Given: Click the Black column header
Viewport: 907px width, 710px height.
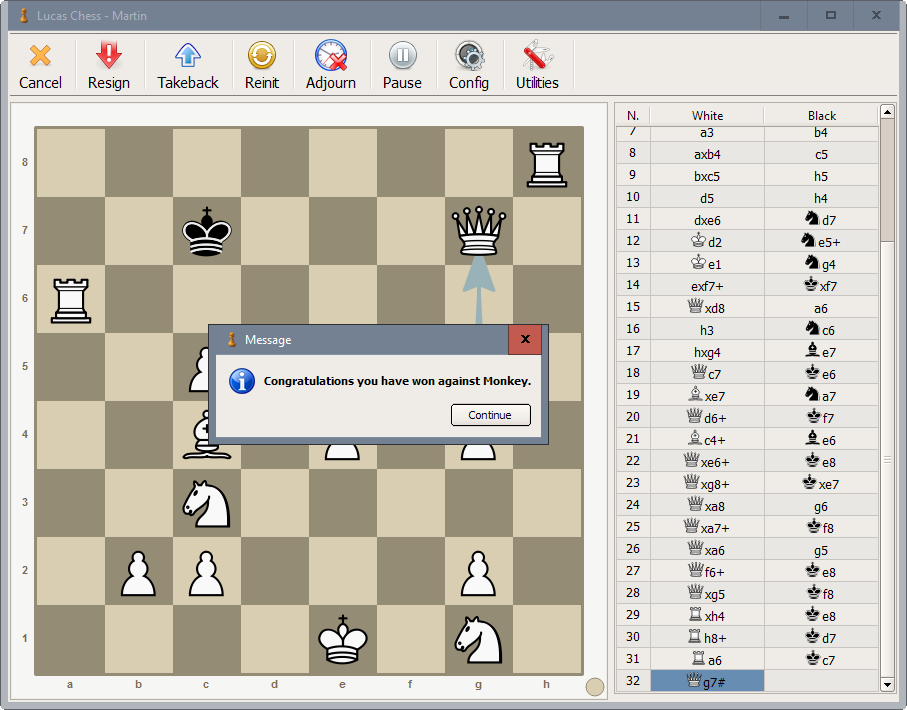Looking at the screenshot, I should pyautogui.click(x=821, y=115).
